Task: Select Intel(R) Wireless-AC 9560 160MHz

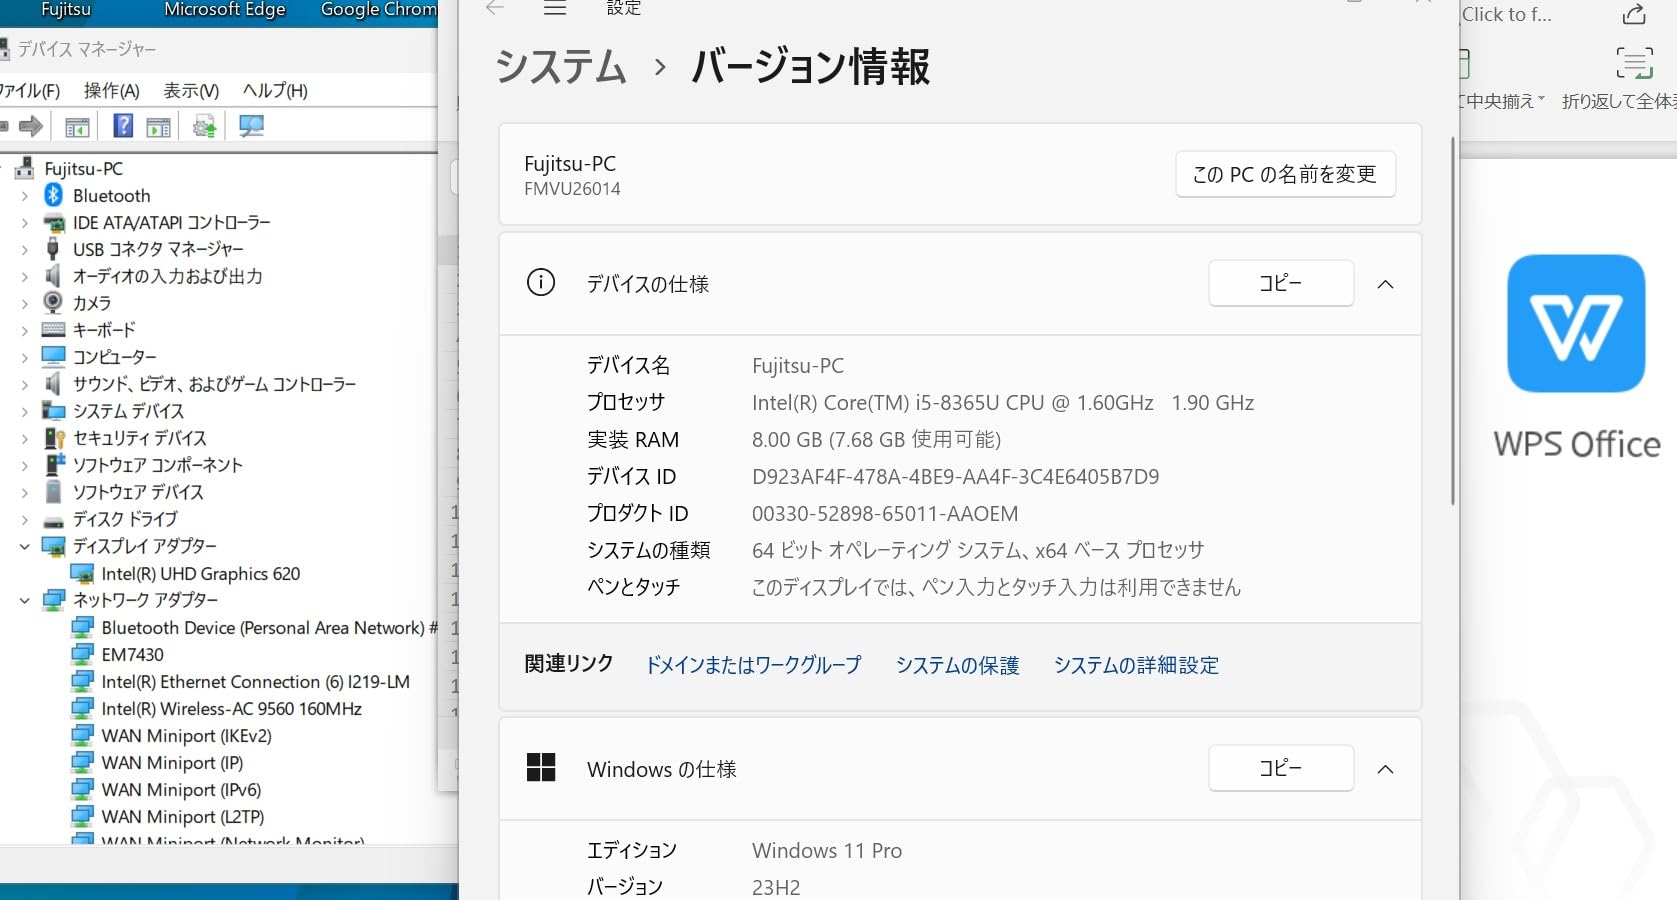Action: (231, 708)
